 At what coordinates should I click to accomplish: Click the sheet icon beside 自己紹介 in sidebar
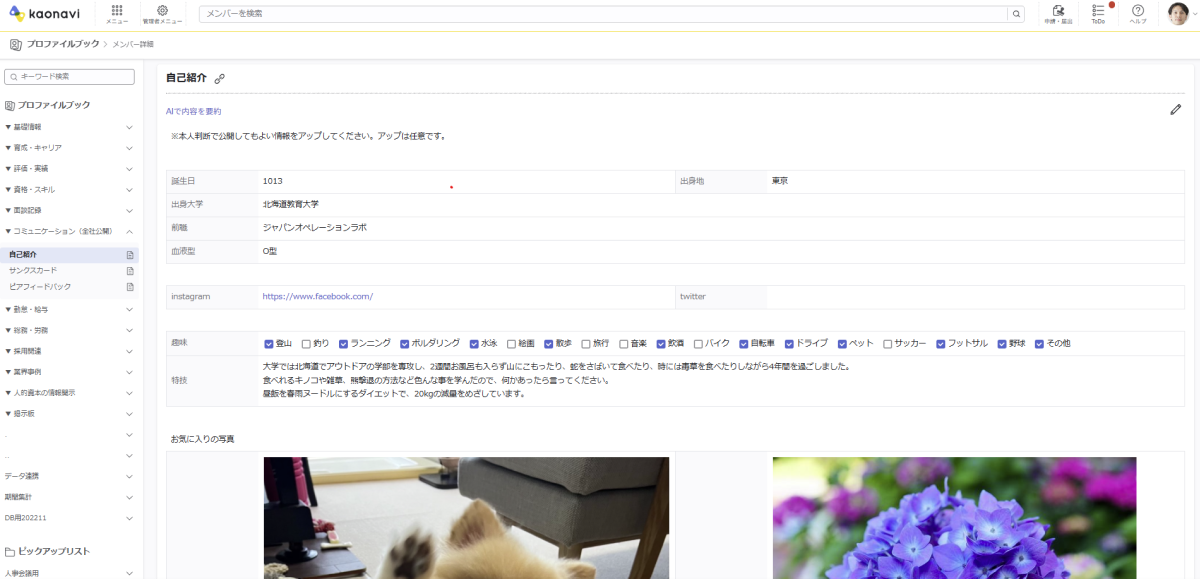coord(130,255)
